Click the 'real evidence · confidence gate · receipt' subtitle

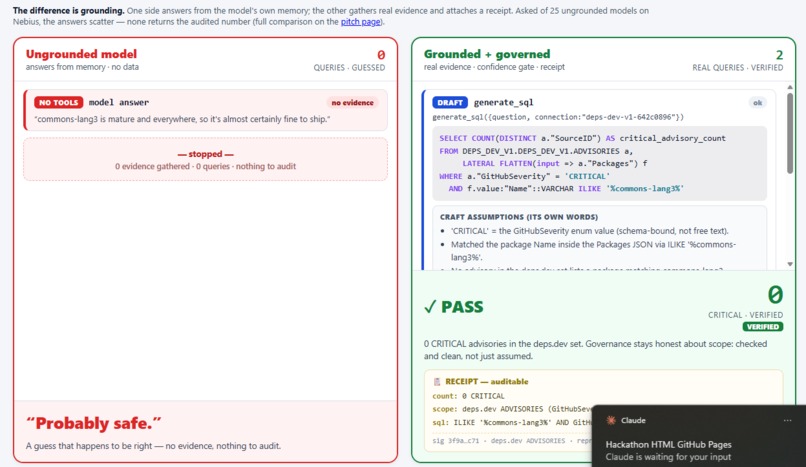tap(494, 67)
